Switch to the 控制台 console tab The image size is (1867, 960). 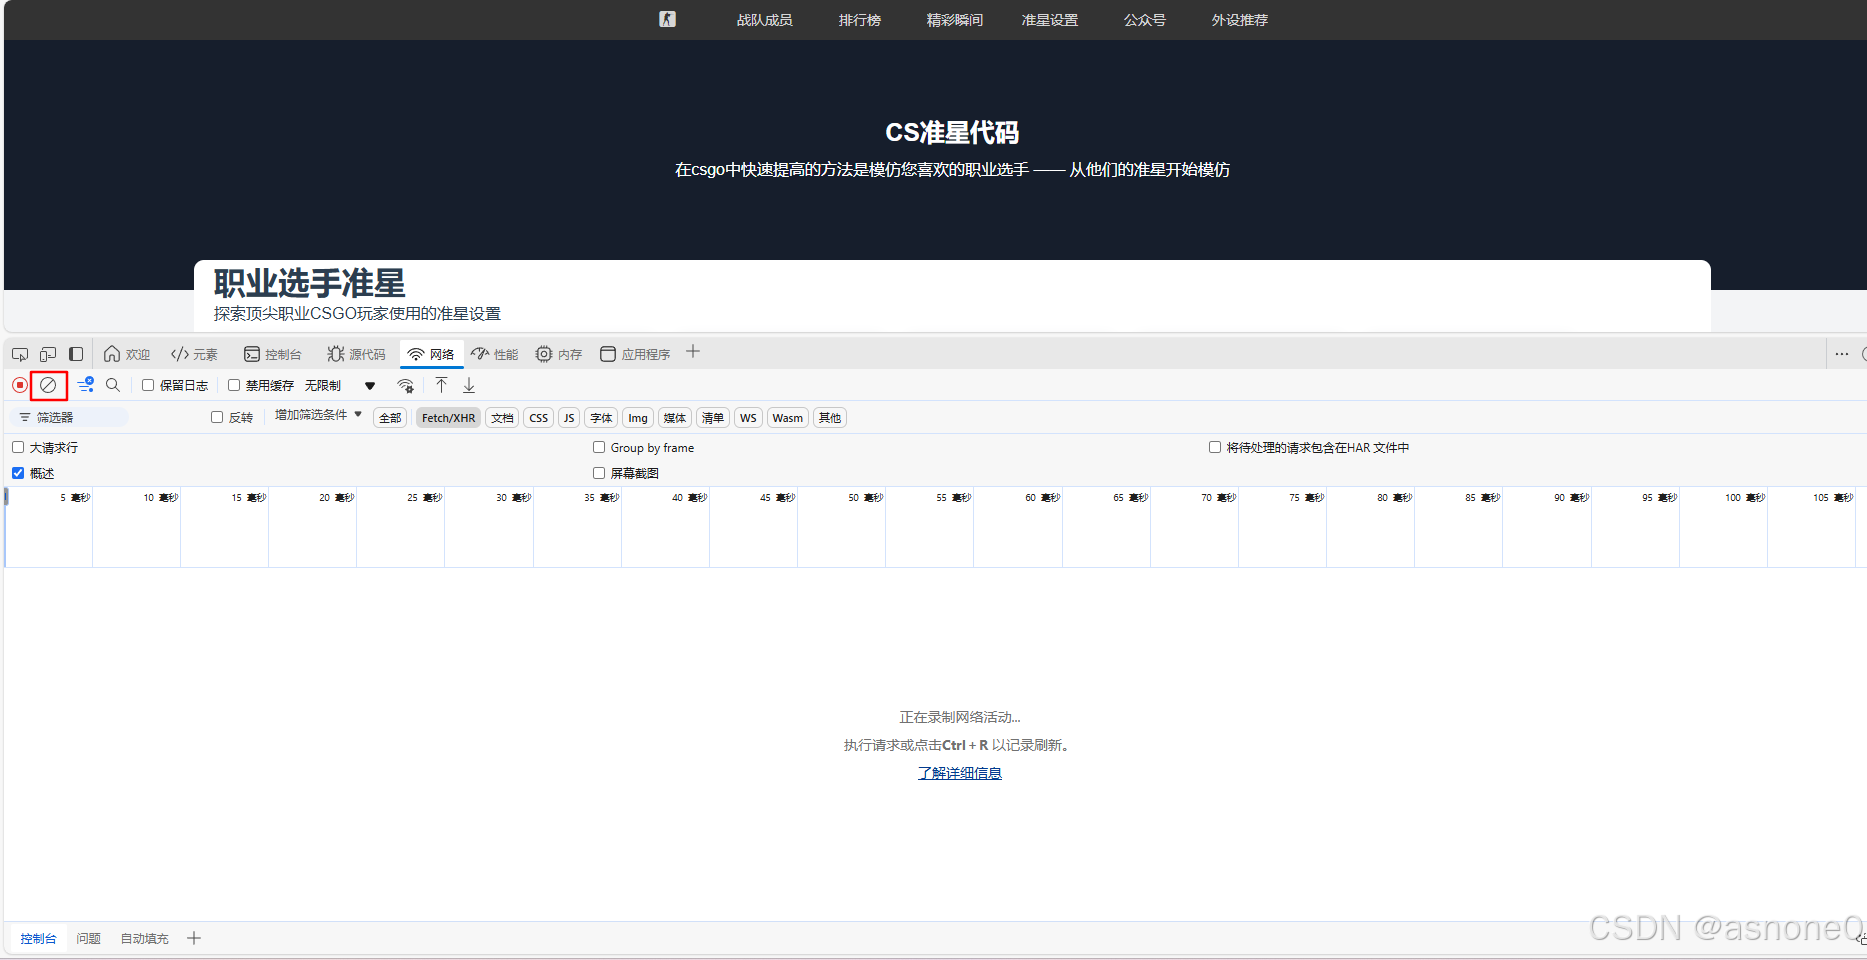point(273,354)
